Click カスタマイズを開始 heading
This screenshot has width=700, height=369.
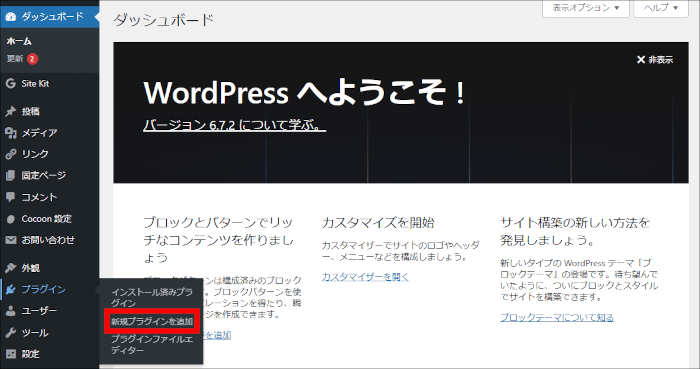coord(378,223)
